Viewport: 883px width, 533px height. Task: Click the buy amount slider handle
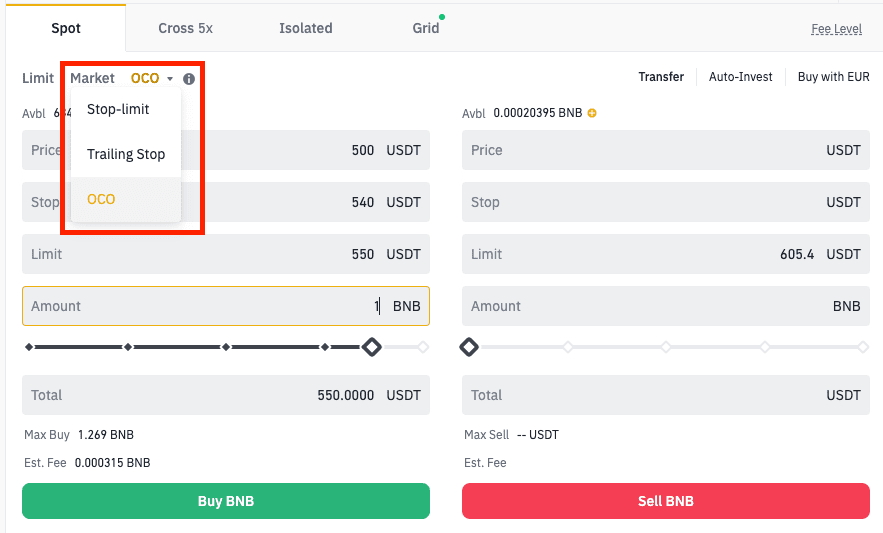click(371, 347)
